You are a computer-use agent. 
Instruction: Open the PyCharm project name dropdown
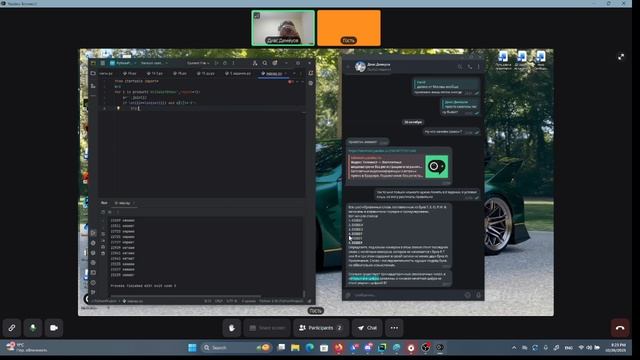click(x=123, y=63)
